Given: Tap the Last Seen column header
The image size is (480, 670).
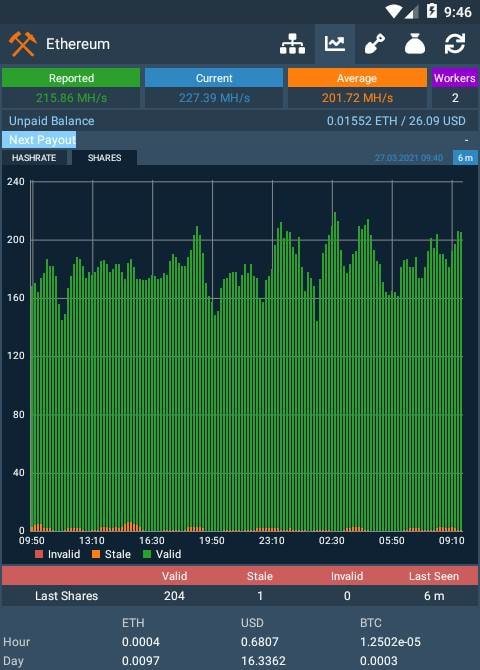Looking at the screenshot, I should pos(434,576).
